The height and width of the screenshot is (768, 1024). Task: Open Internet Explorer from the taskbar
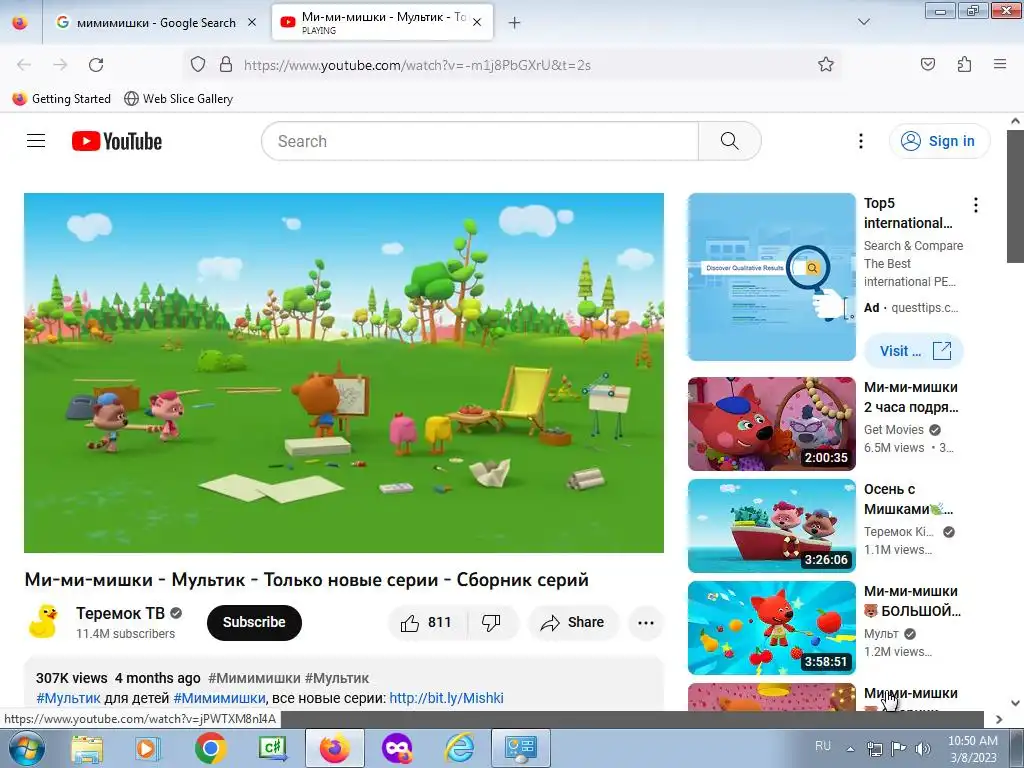coord(459,748)
